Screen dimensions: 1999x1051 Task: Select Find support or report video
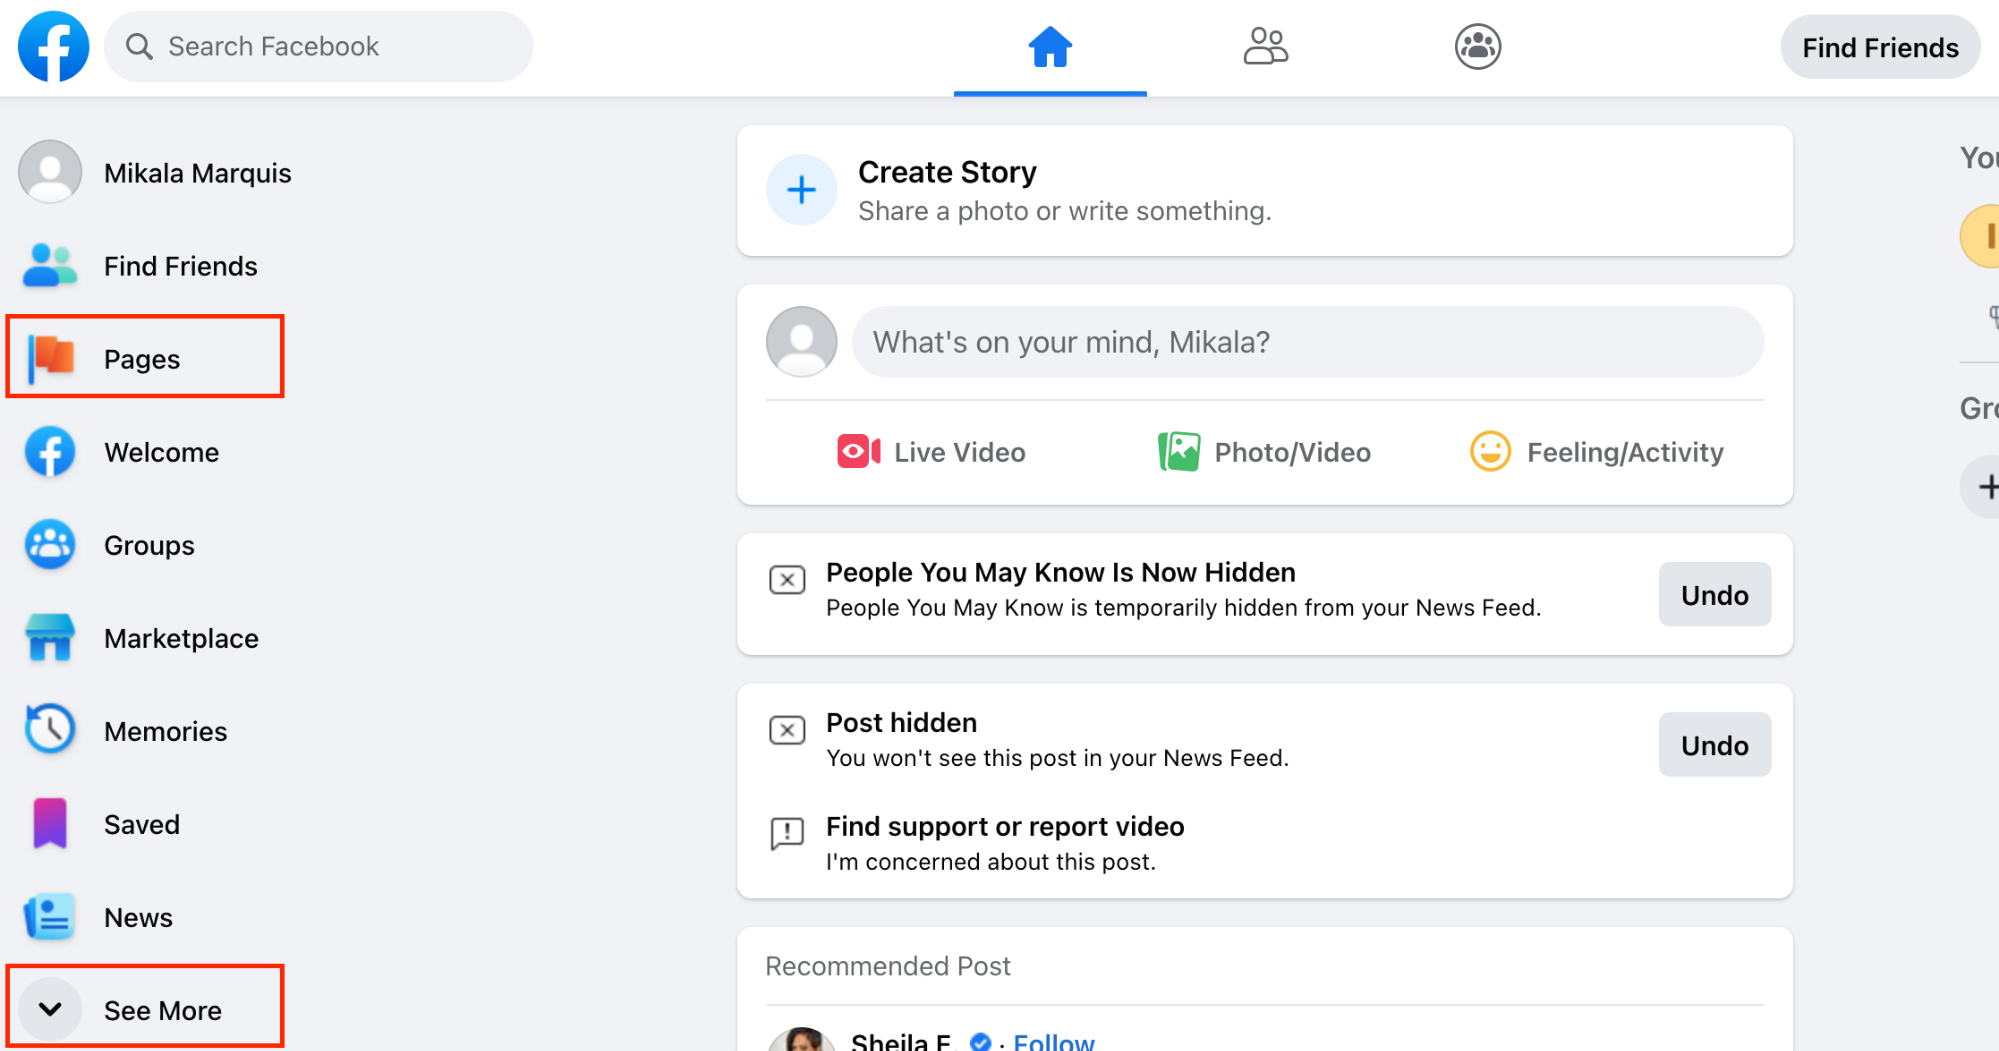point(1005,843)
